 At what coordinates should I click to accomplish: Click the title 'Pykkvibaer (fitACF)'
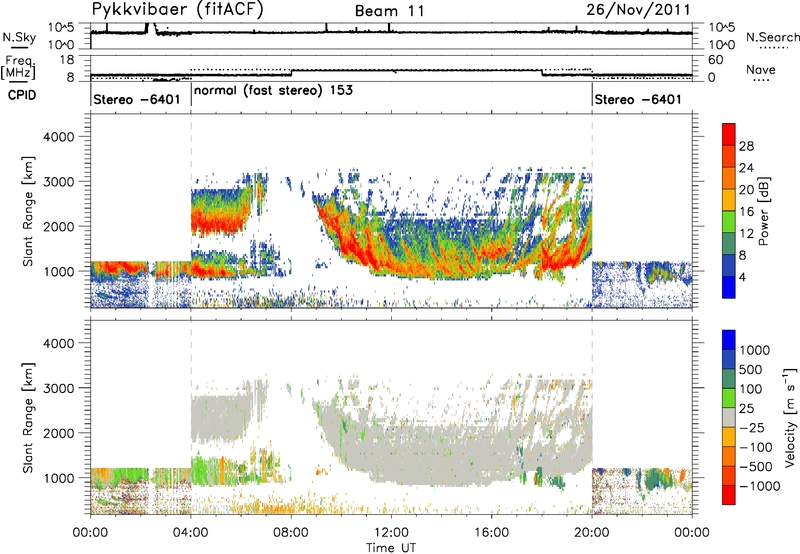pos(177,10)
